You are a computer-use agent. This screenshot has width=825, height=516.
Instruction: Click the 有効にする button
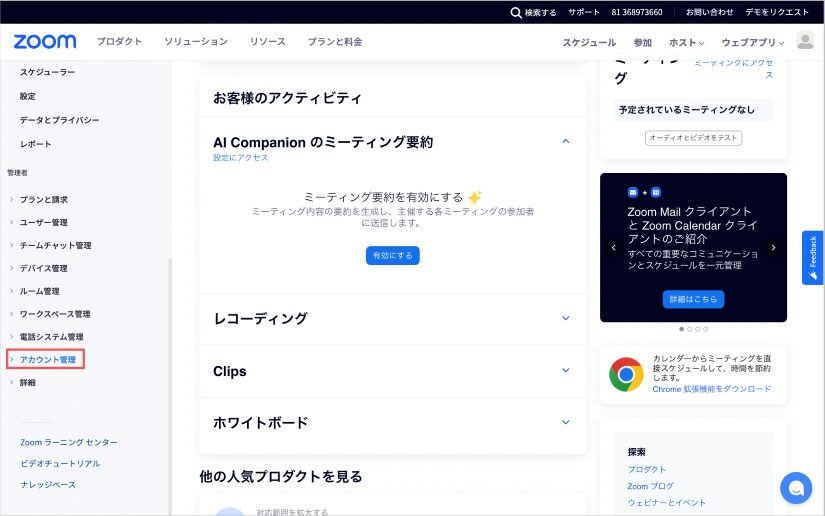click(x=392, y=256)
